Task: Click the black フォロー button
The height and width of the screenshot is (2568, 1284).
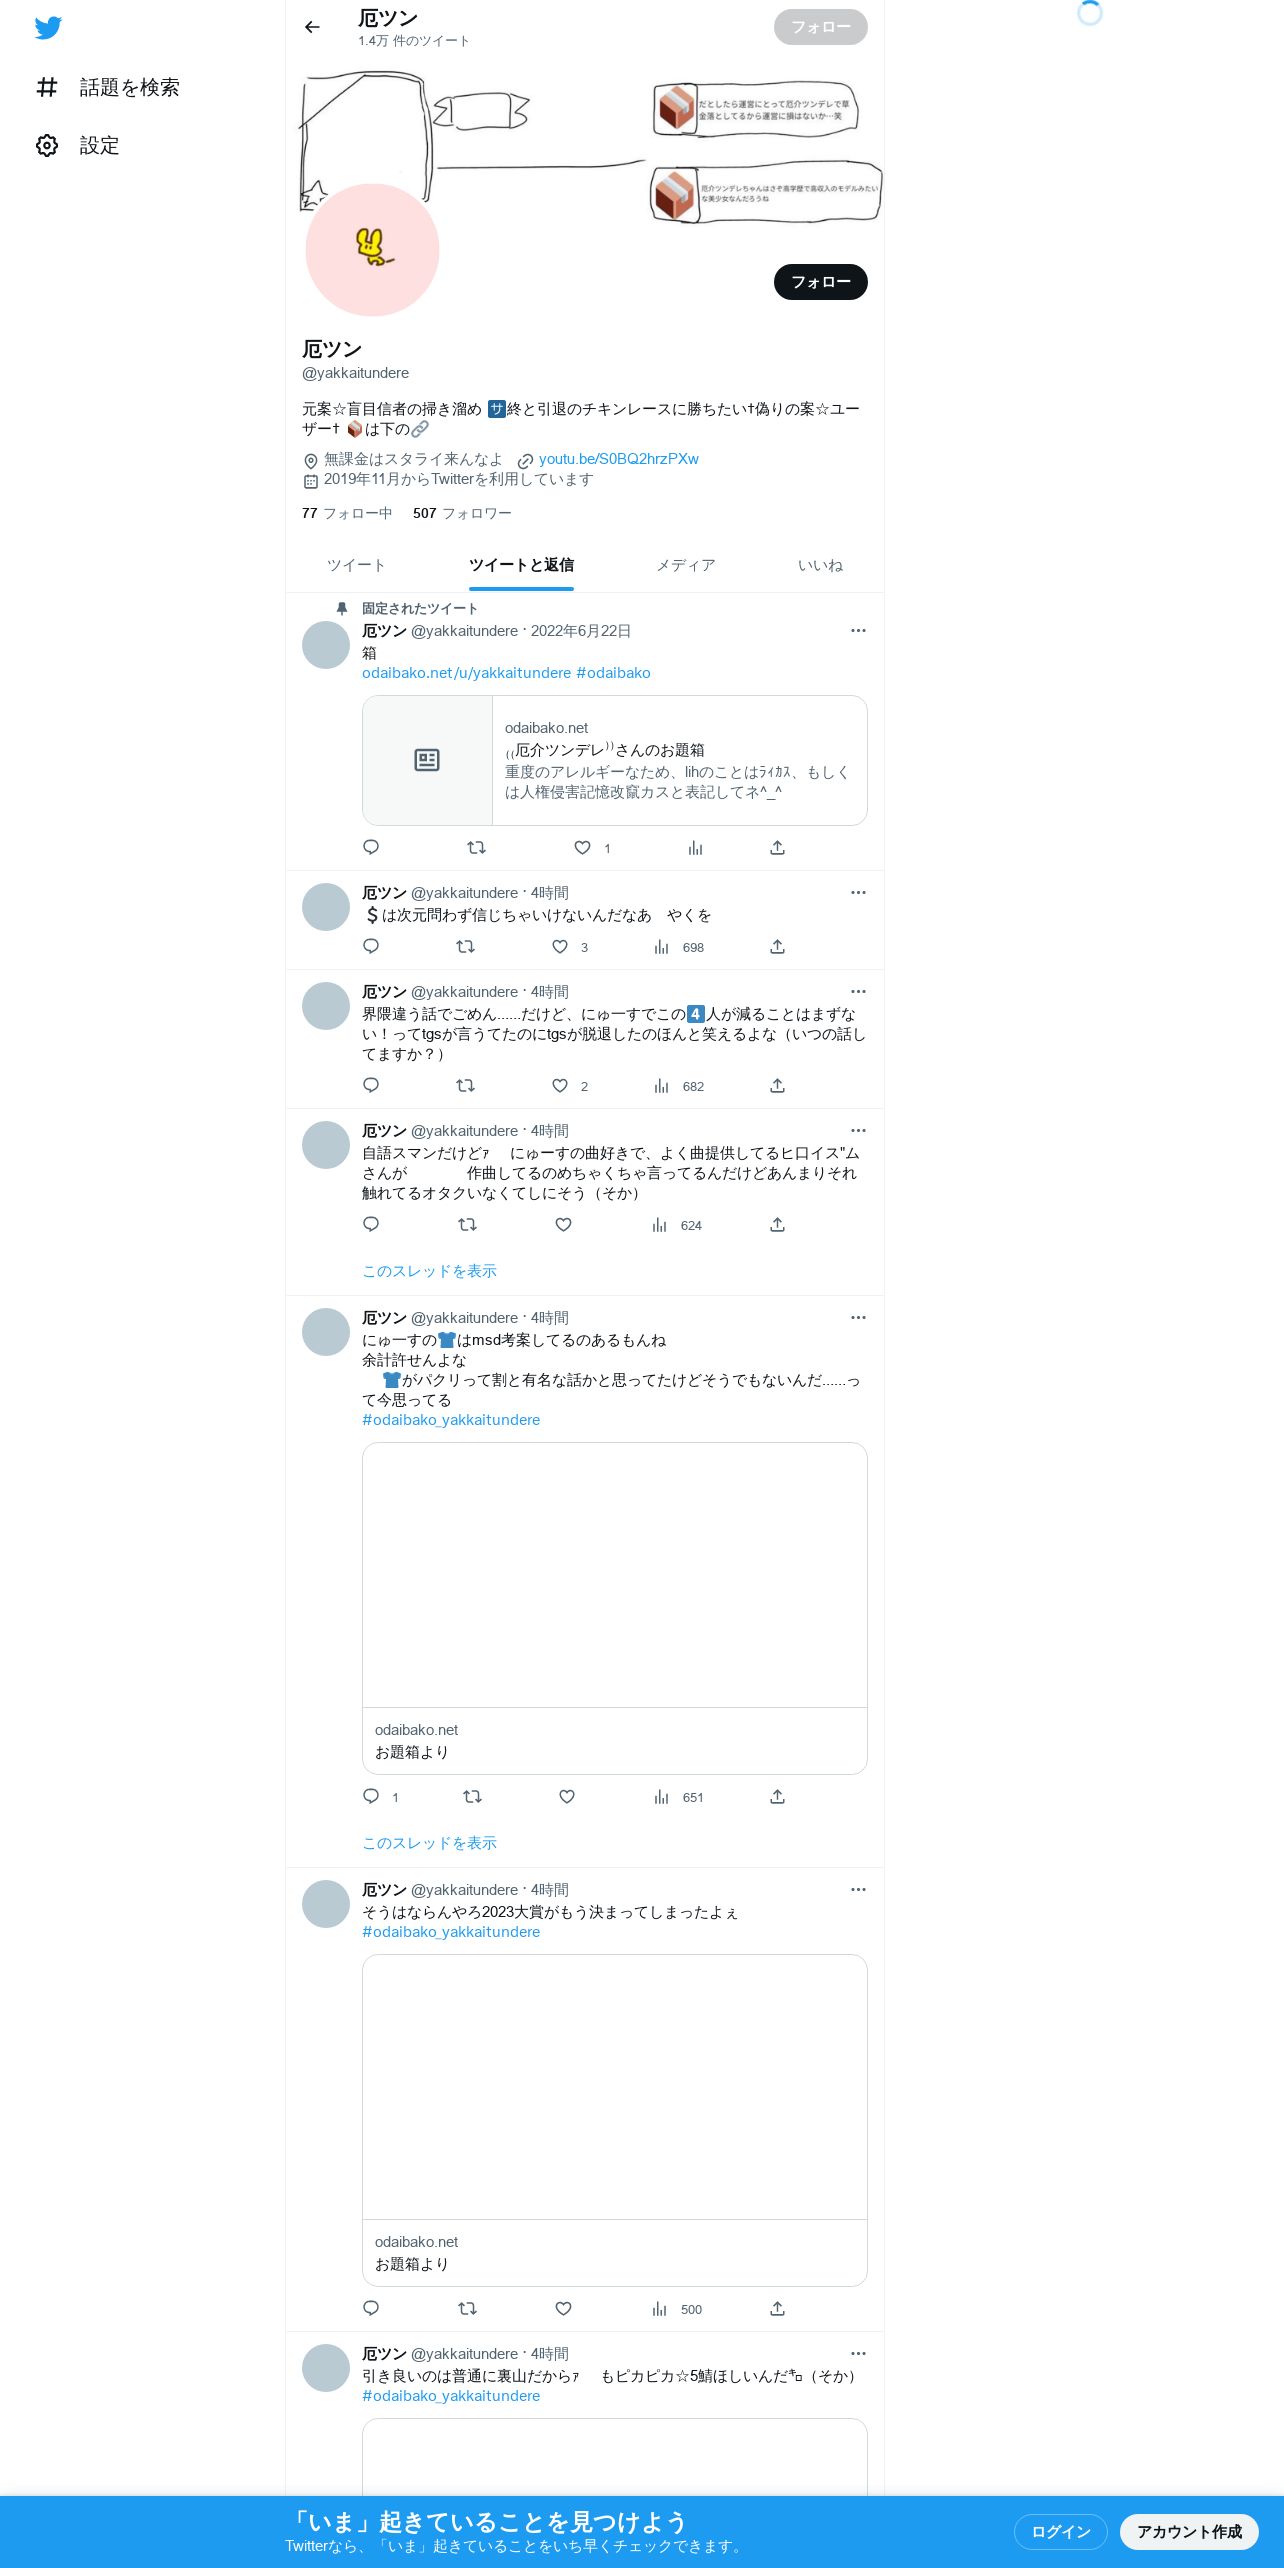Action: (x=821, y=282)
